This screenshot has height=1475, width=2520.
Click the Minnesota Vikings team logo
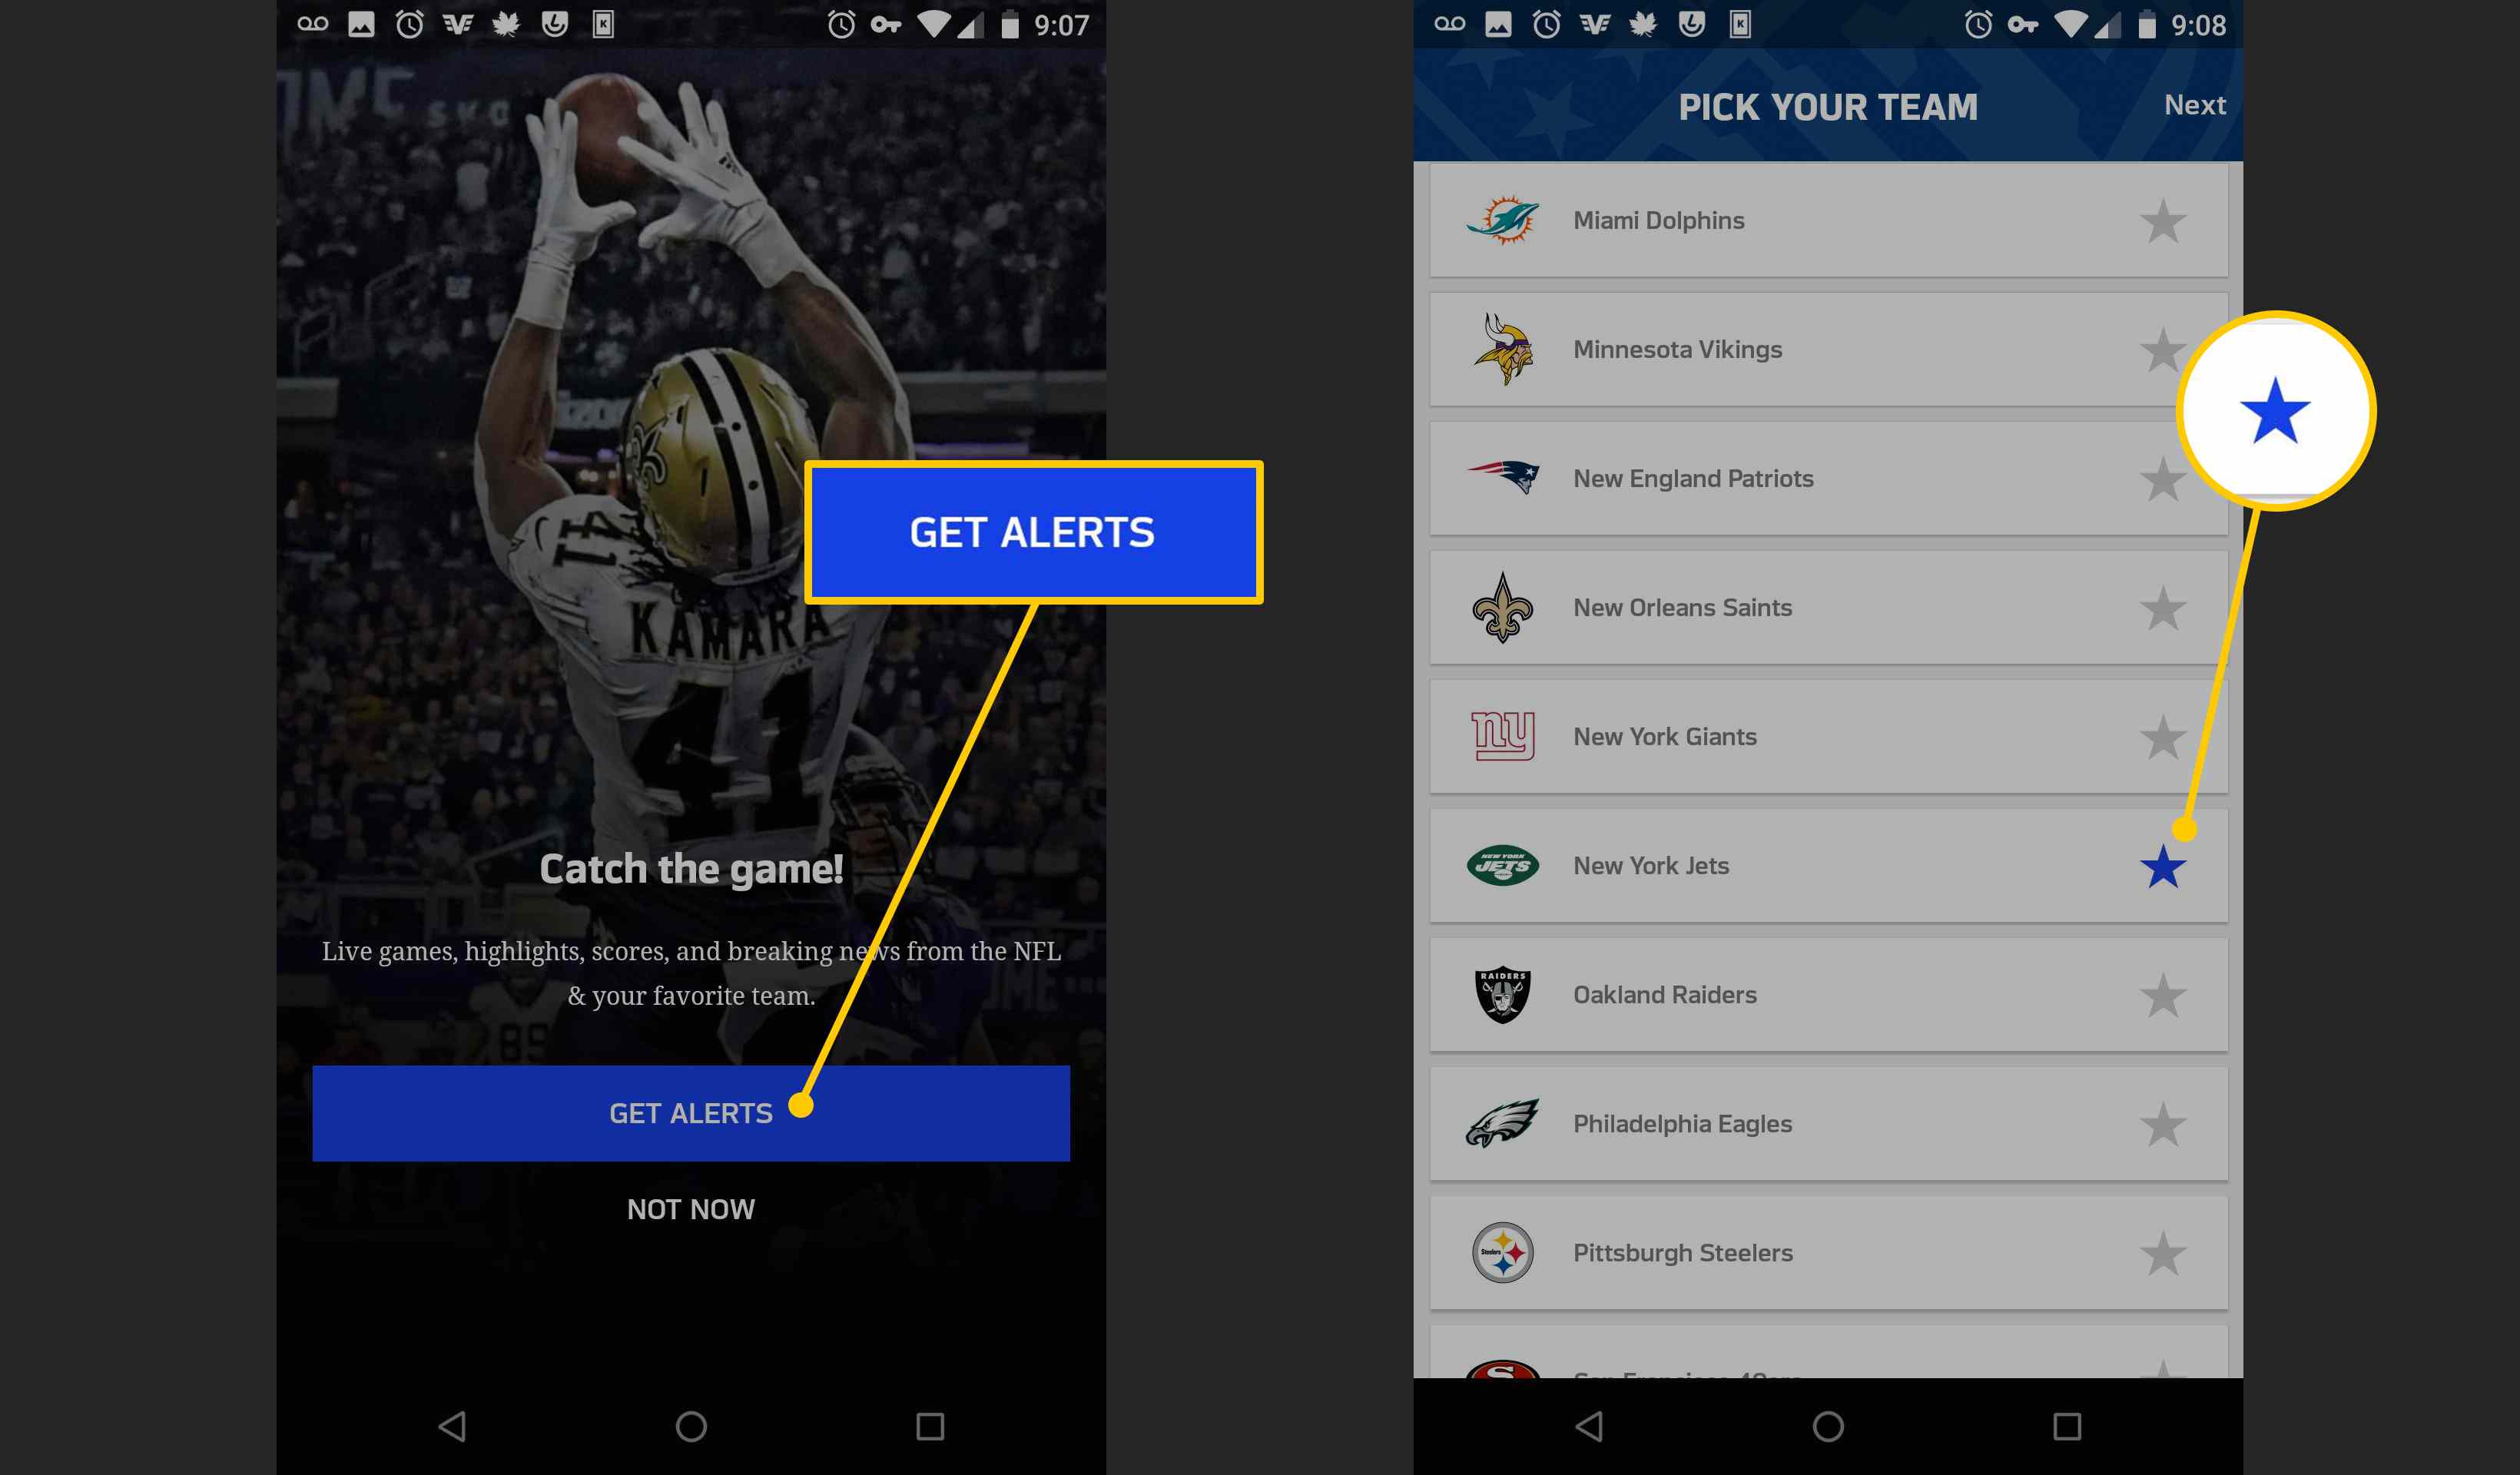tap(1500, 348)
